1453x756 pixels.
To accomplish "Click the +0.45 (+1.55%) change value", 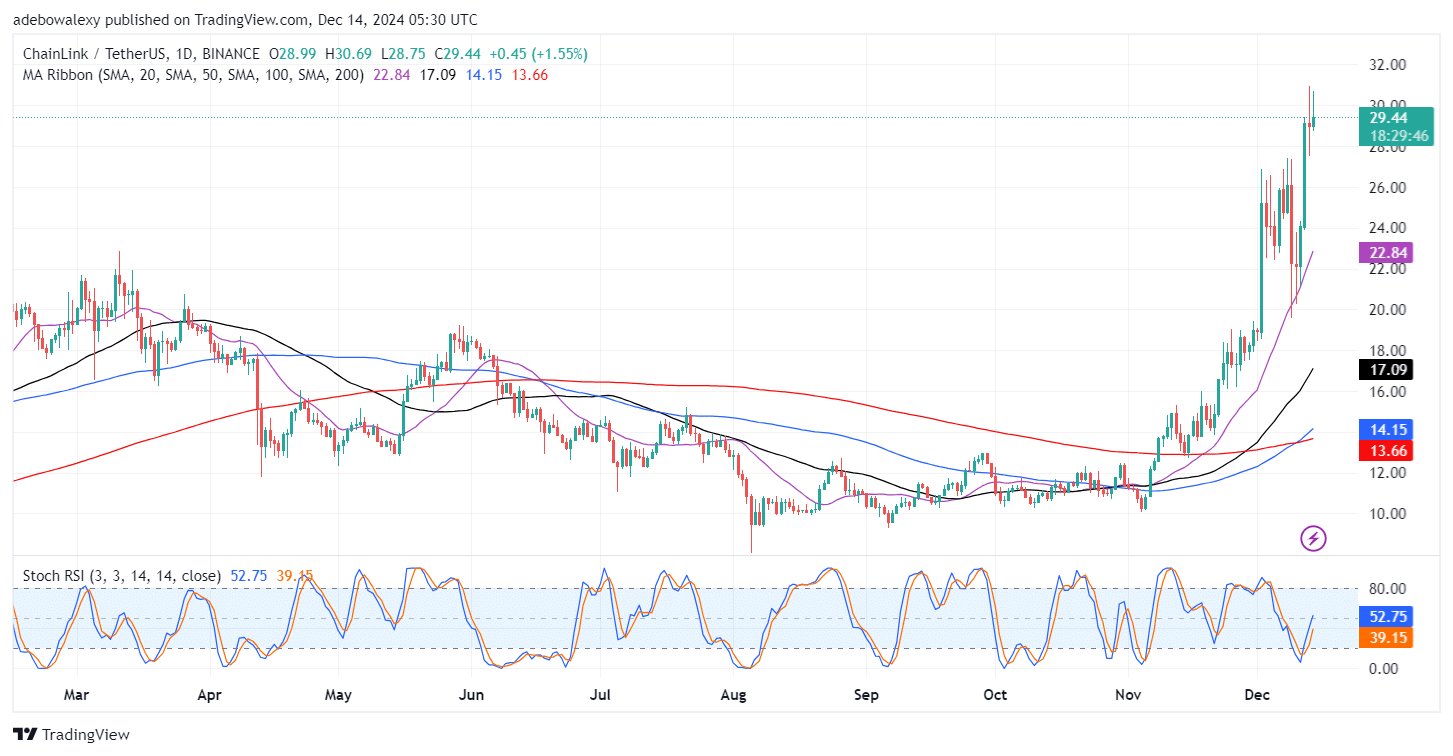I will tap(539, 53).
